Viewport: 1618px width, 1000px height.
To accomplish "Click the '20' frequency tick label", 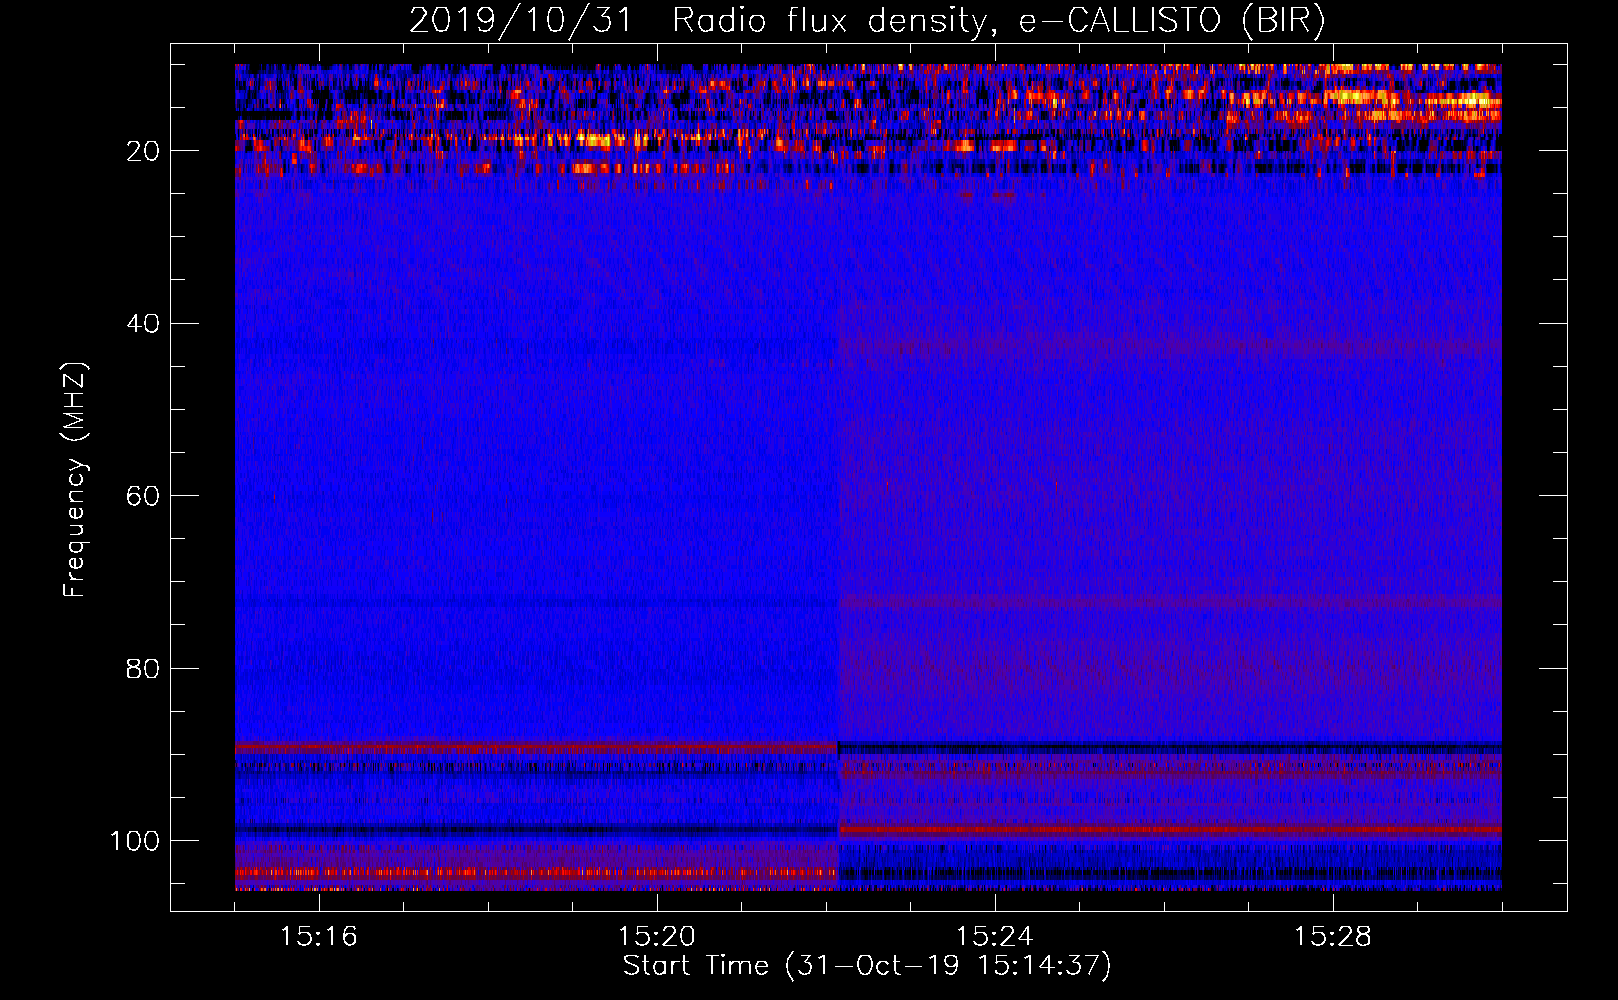I will (144, 152).
